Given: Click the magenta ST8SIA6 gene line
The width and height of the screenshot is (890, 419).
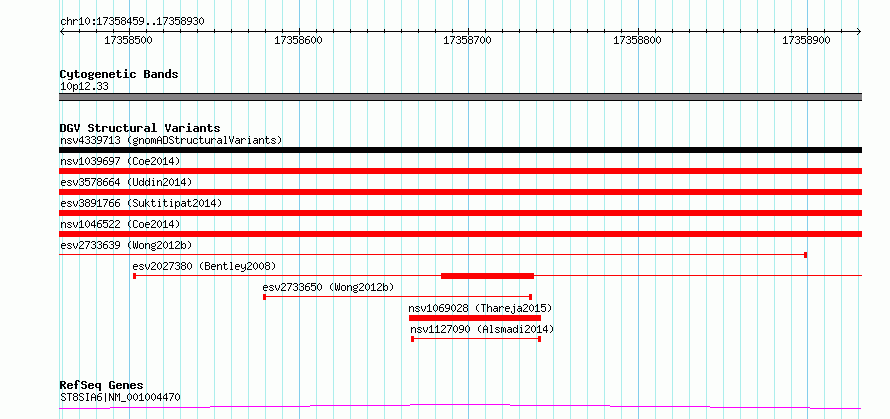Looking at the screenshot, I should (x=460, y=406).
